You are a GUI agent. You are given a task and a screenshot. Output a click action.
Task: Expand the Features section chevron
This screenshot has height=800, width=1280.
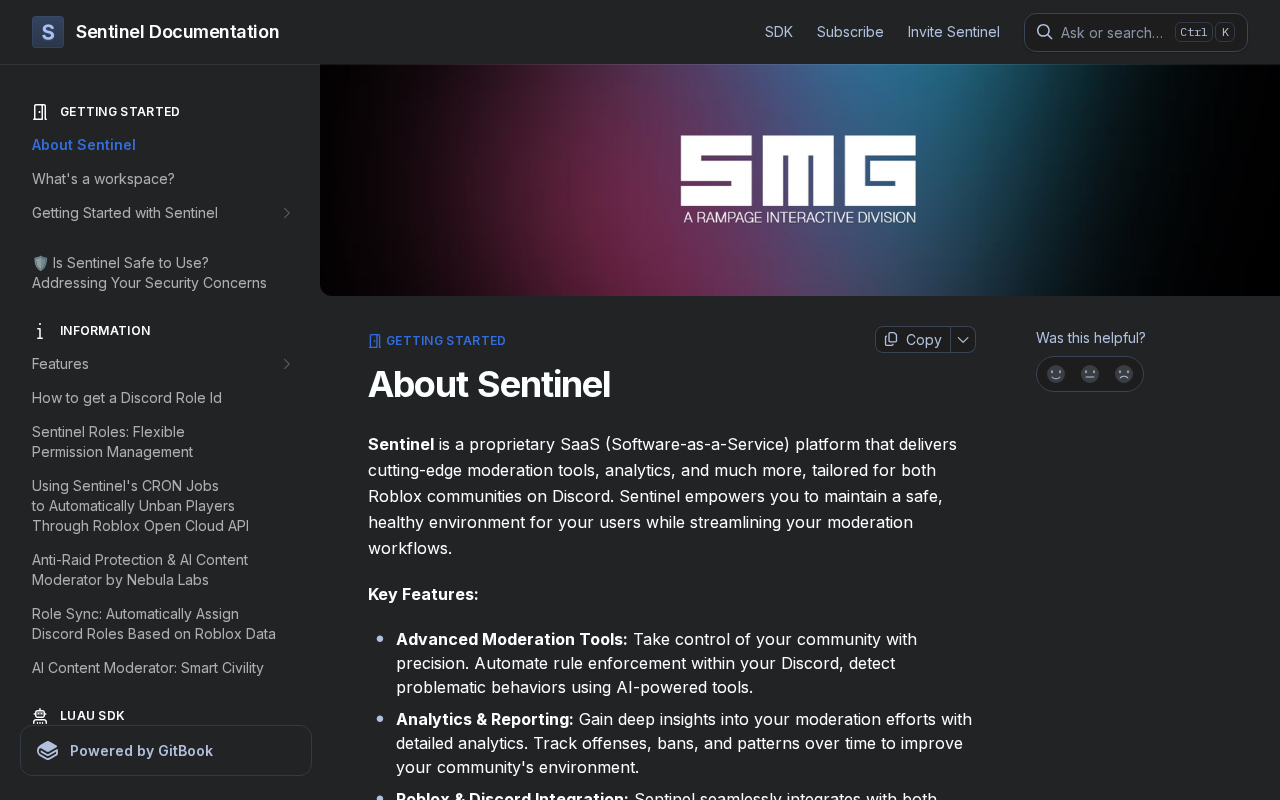[286, 364]
